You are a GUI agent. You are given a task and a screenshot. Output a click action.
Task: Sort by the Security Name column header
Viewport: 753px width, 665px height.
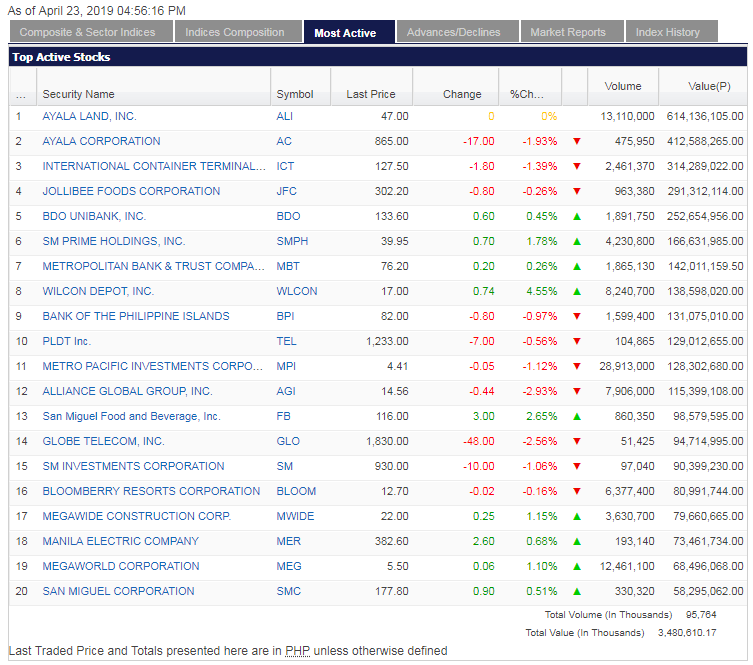pyautogui.click(x=78, y=94)
